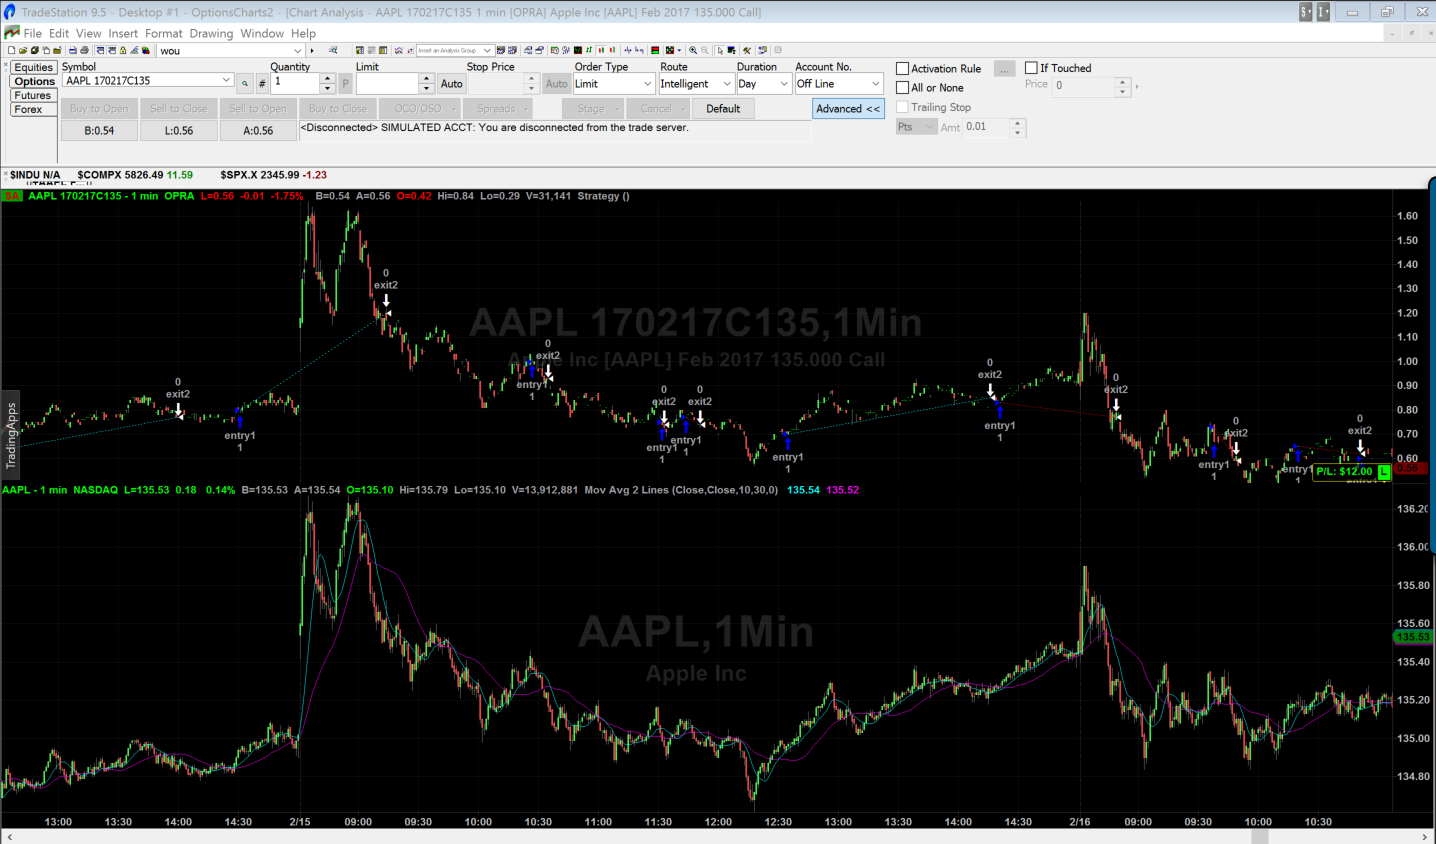Click the B:0.54 bid price button

coord(99,131)
